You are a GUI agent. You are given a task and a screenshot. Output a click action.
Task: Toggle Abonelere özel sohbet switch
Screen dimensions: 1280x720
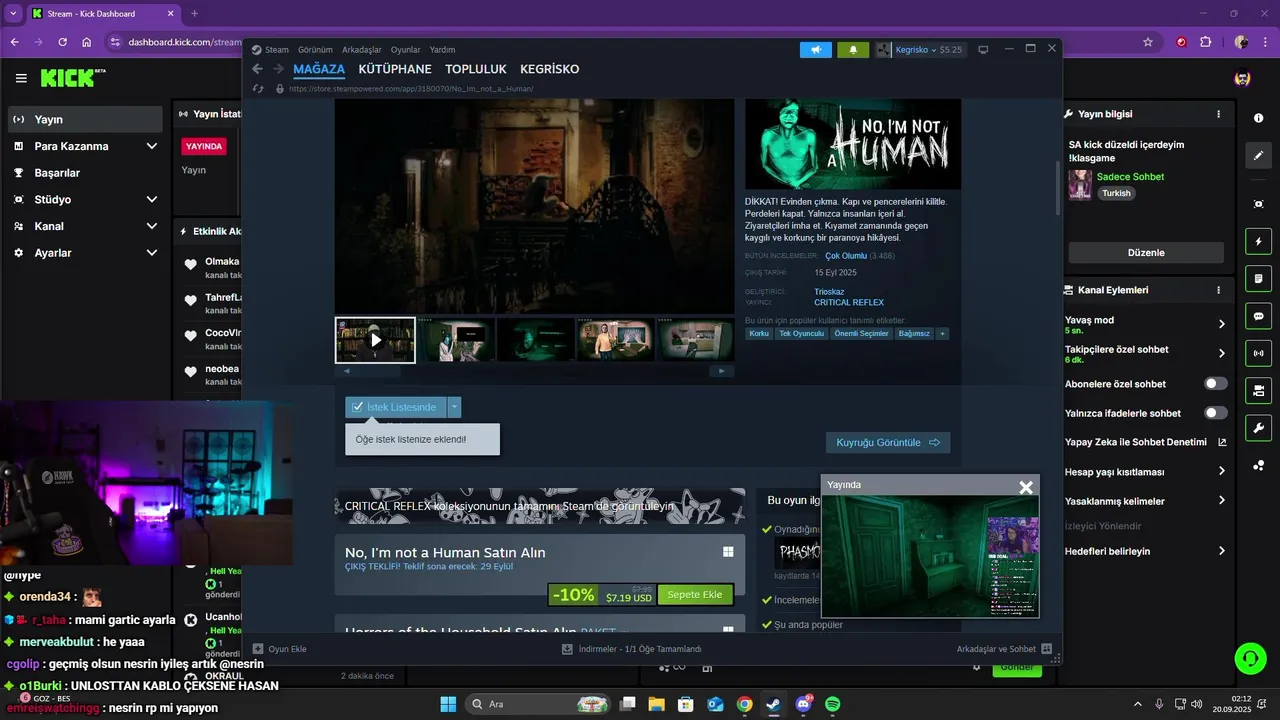click(x=1216, y=384)
